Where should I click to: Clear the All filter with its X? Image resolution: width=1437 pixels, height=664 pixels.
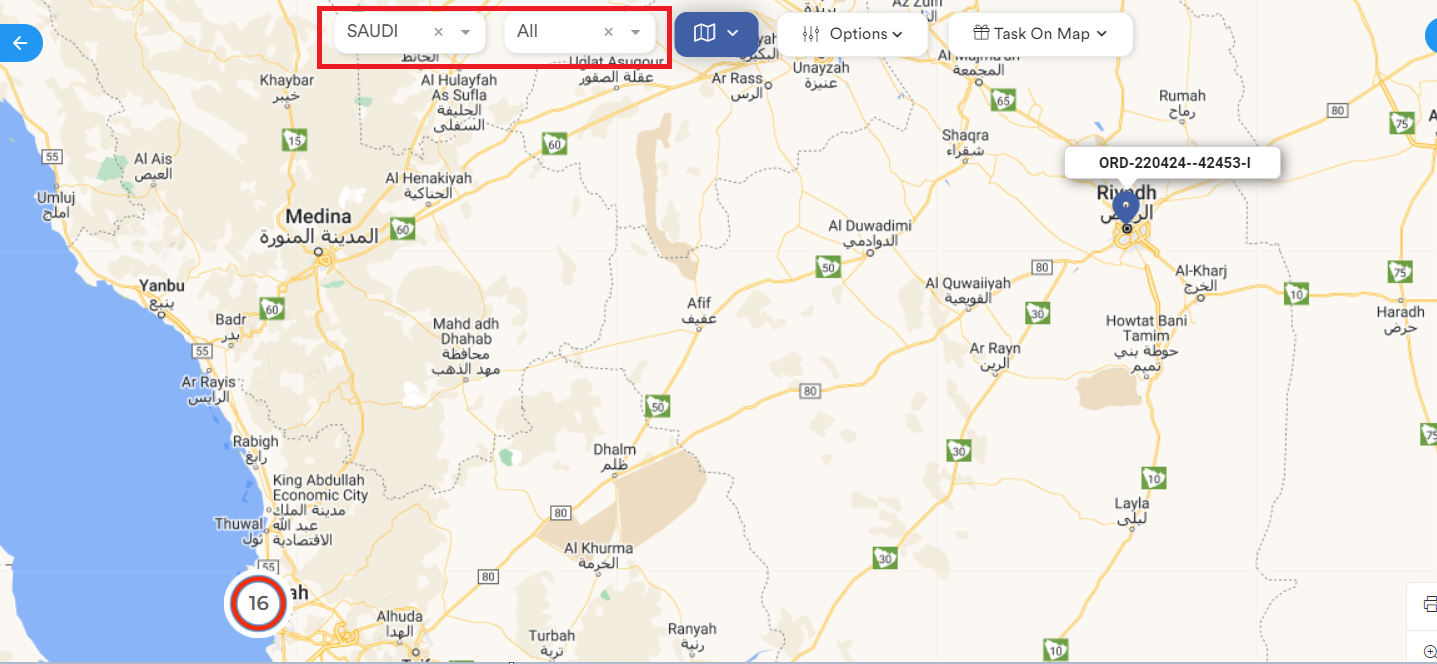(x=608, y=32)
